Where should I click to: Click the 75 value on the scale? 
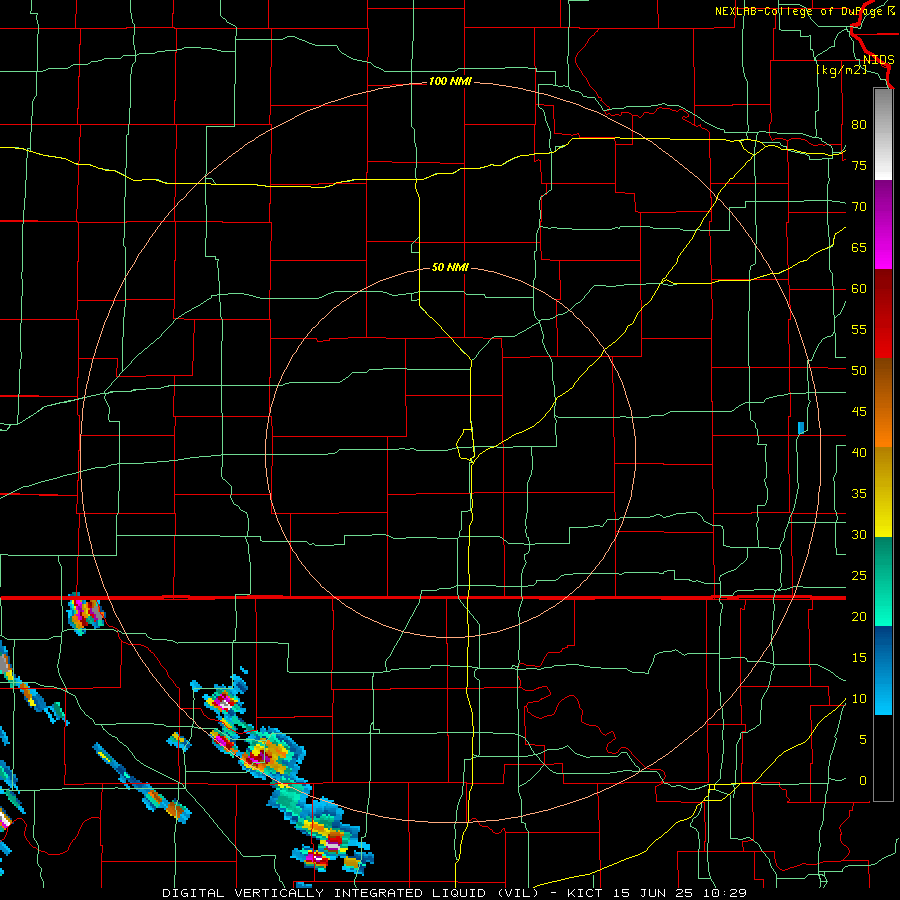pos(859,165)
